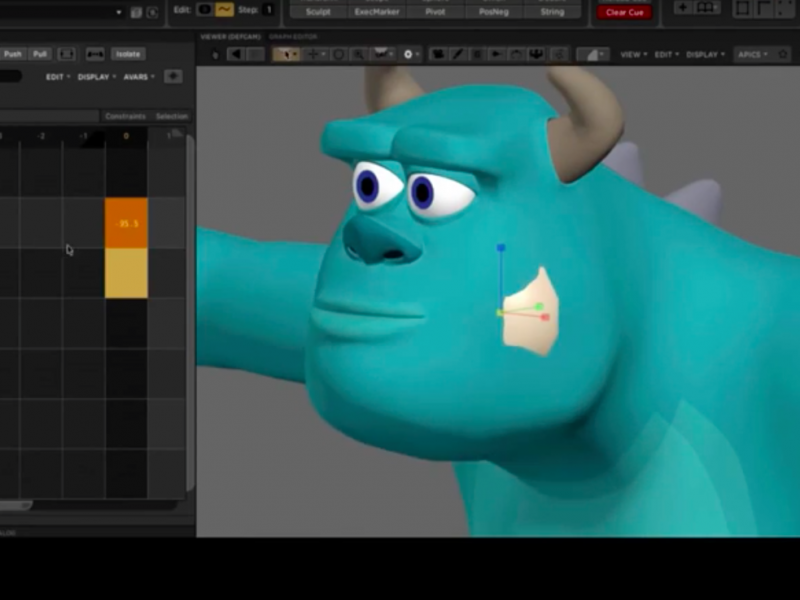Viewport: 800px width, 600px height.
Task: Select the orange cell showing -35.5
Action: (126, 223)
